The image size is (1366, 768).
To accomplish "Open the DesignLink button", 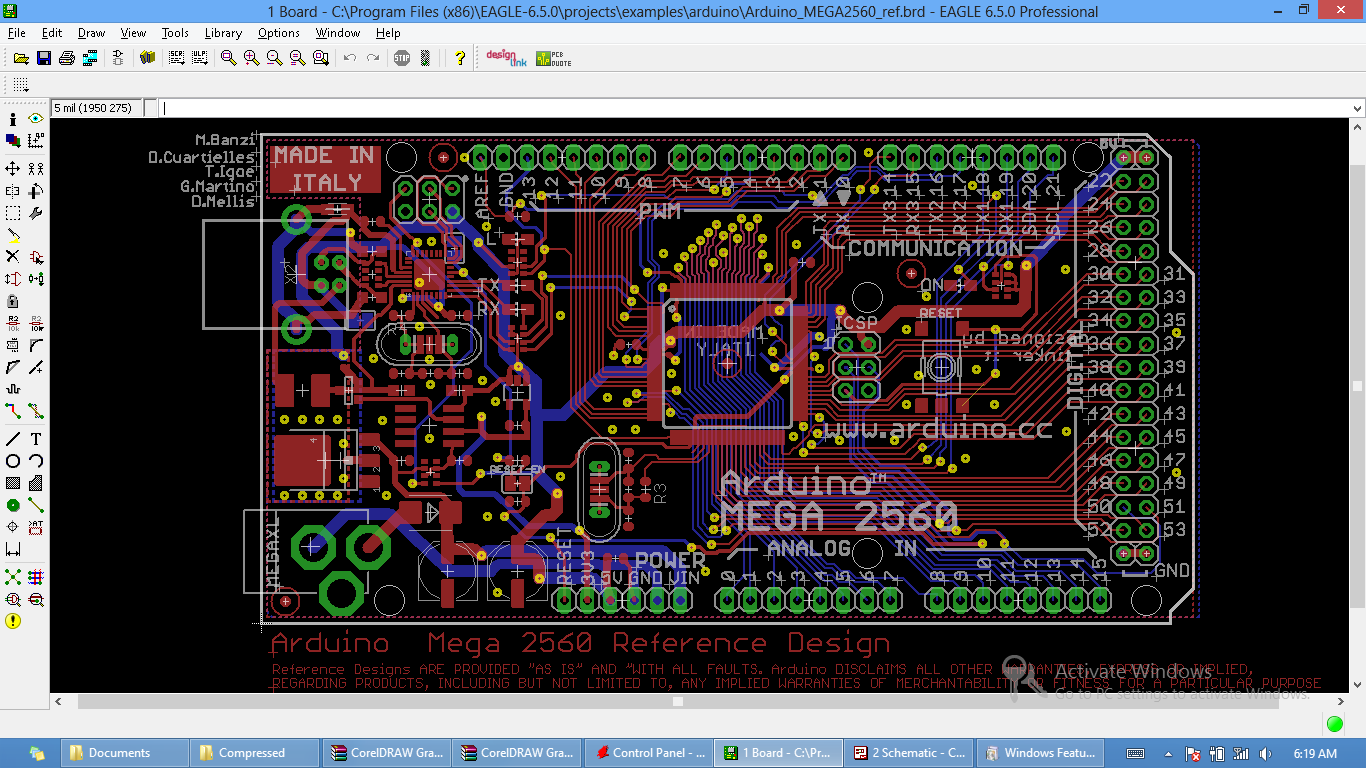I will (506, 58).
